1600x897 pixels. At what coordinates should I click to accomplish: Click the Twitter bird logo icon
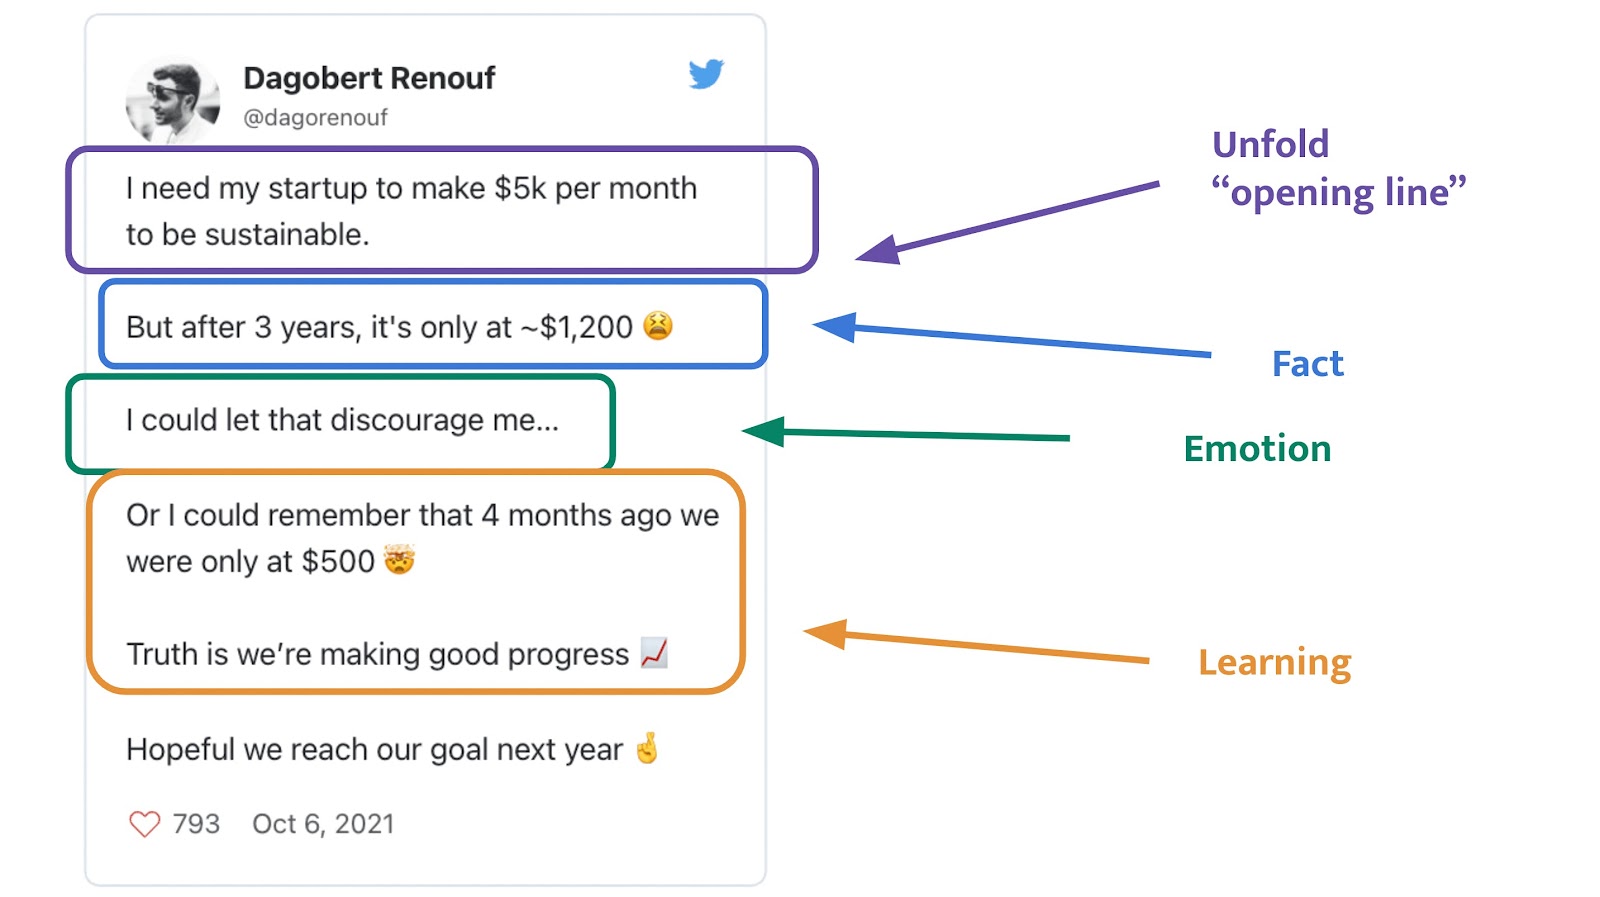point(706,74)
